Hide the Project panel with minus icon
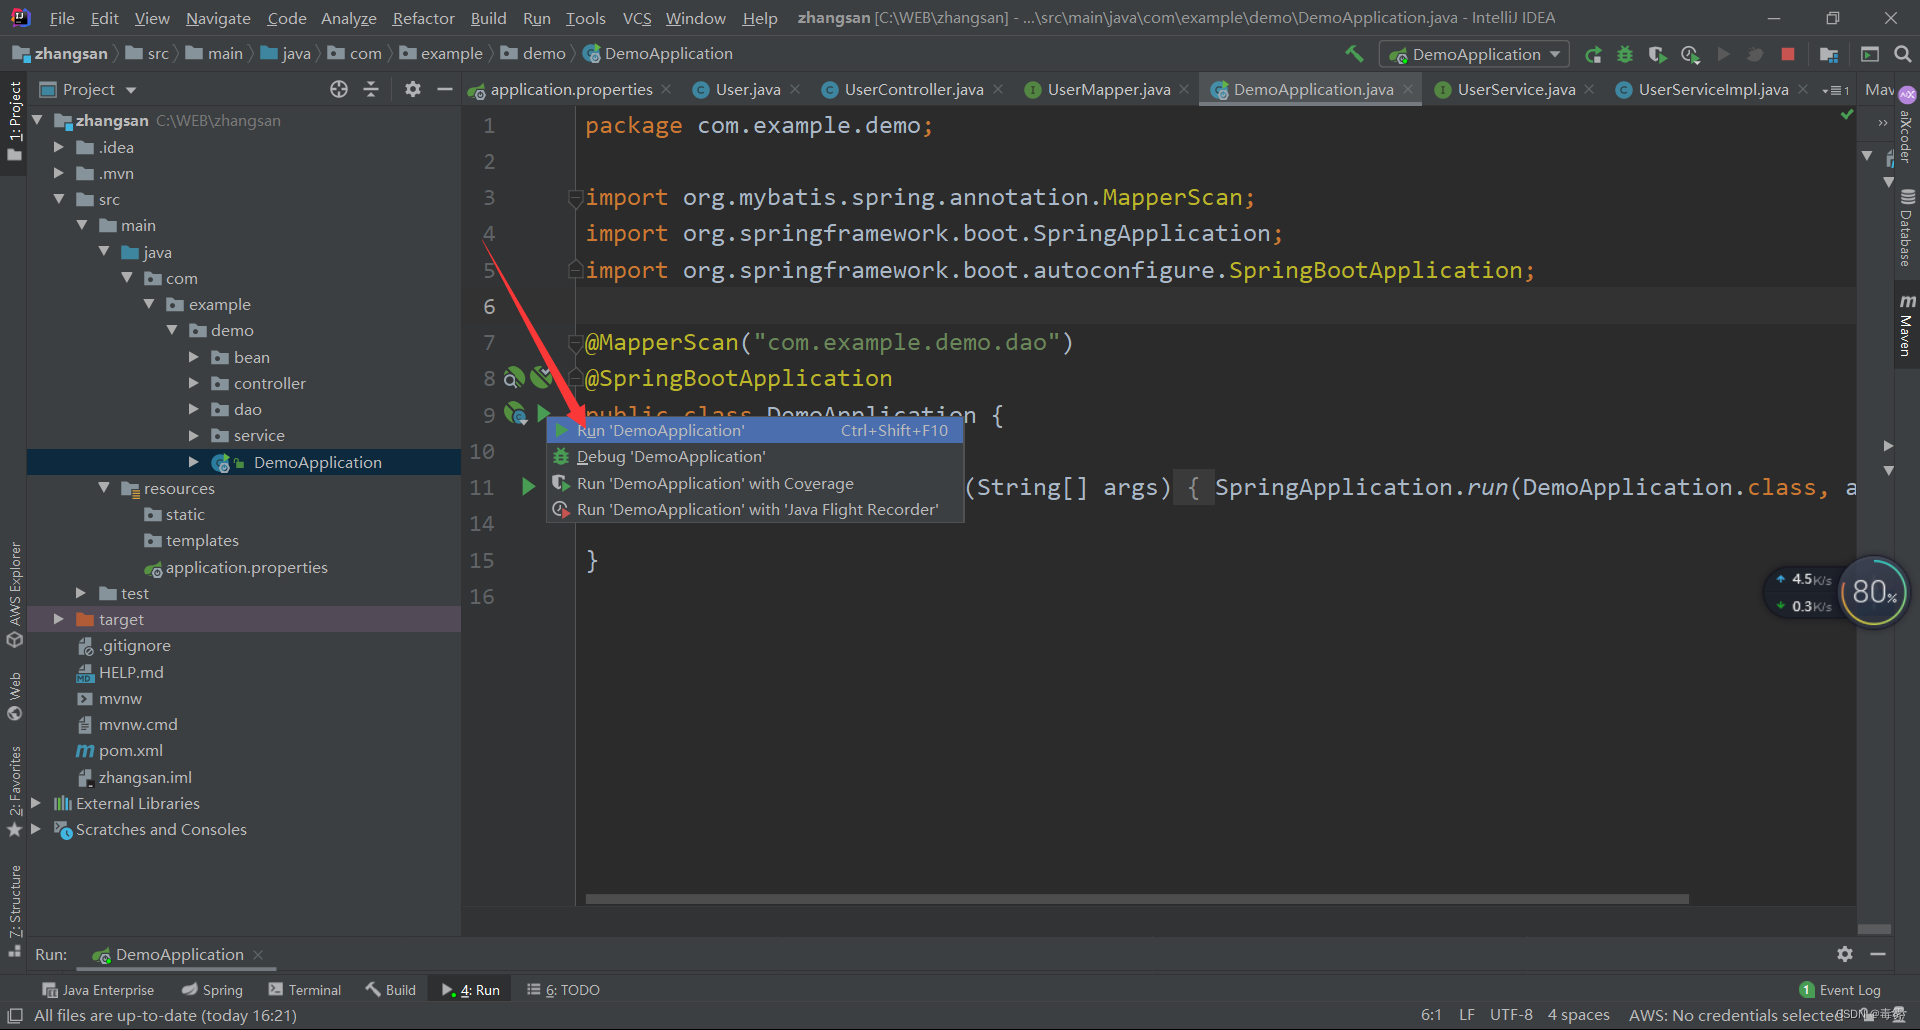The width and height of the screenshot is (1920, 1030). [445, 89]
